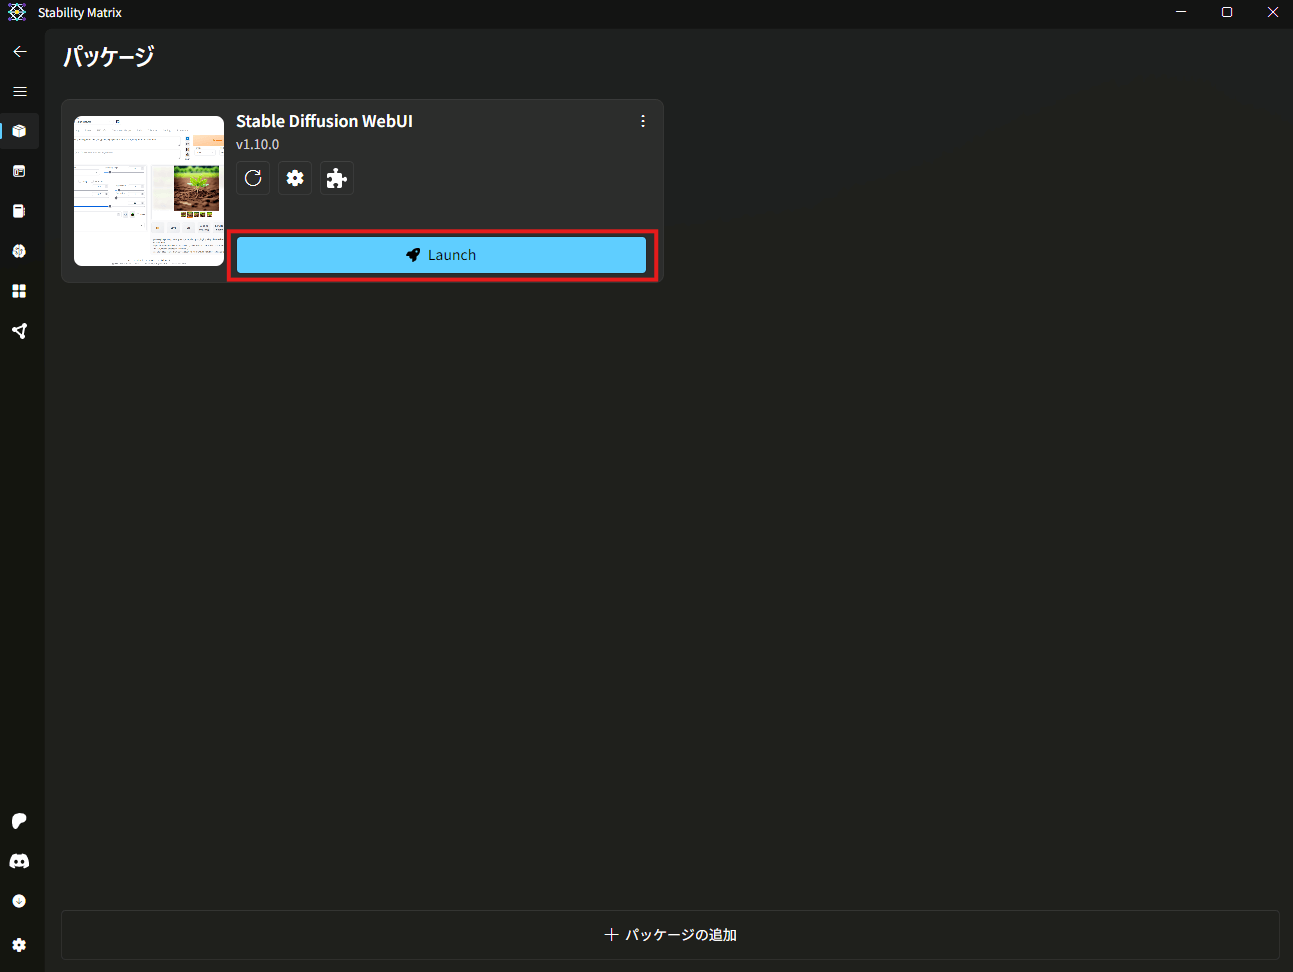The width and height of the screenshot is (1293, 972).
Task: Open extensions puzzle piece button
Action: pos(337,178)
